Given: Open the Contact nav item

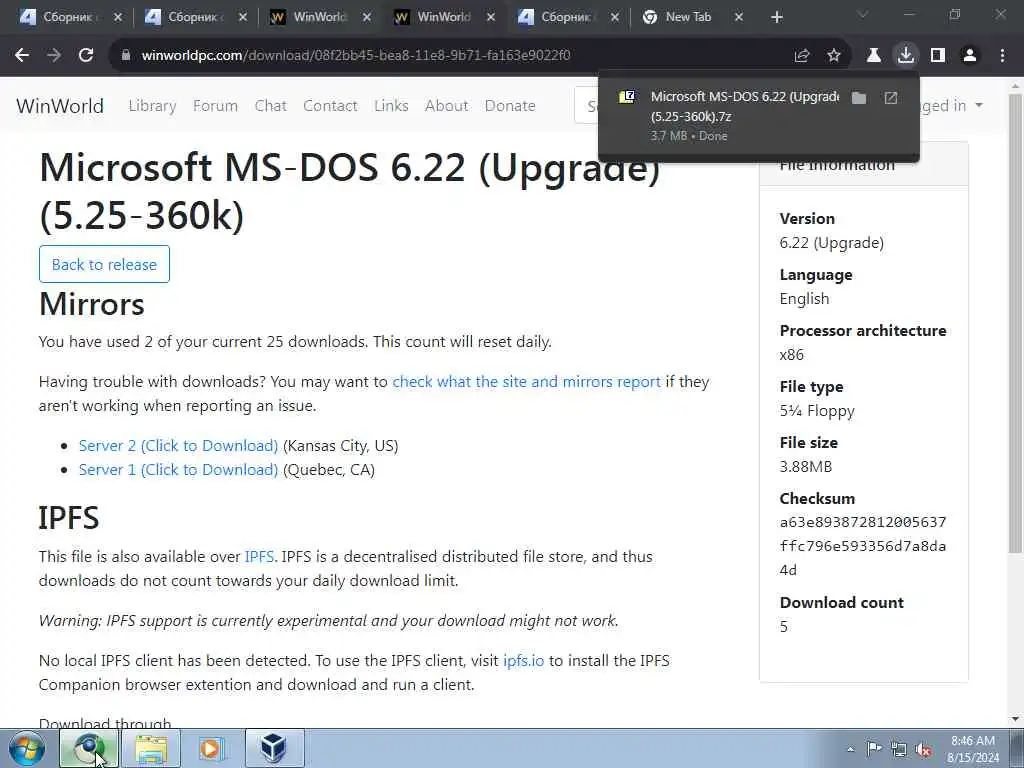Looking at the screenshot, I should click(x=330, y=106).
